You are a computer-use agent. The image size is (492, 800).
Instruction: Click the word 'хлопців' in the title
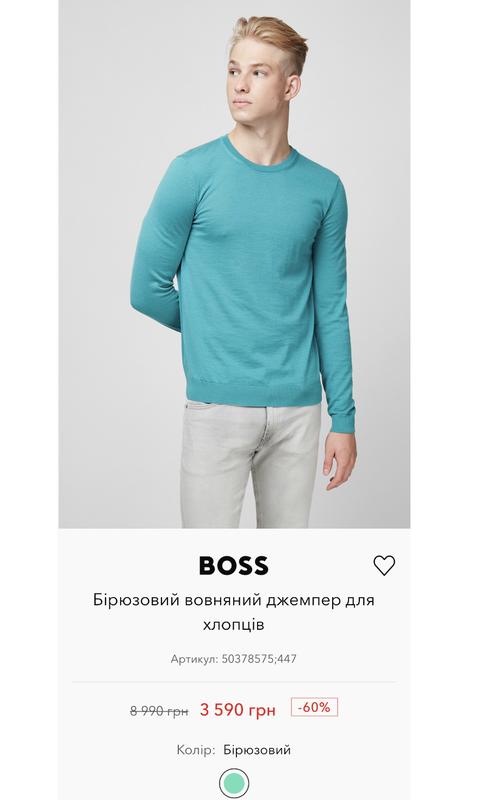(234, 625)
